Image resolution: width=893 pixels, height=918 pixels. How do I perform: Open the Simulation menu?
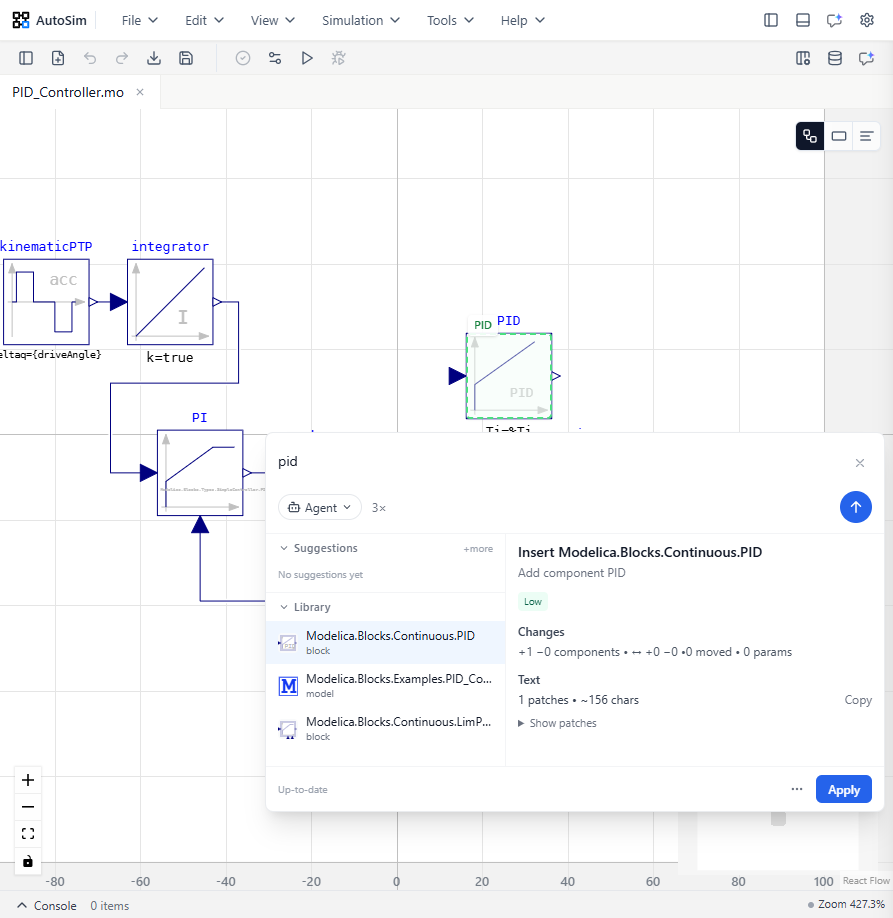pyautogui.click(x=360, y=20)
